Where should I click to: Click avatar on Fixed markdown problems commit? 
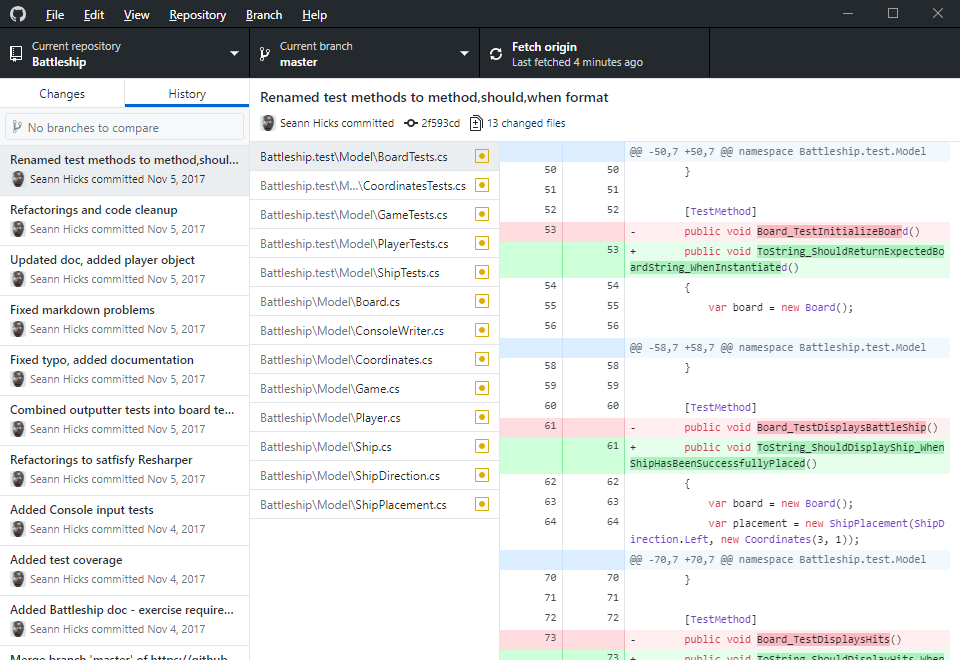point(18,329)
